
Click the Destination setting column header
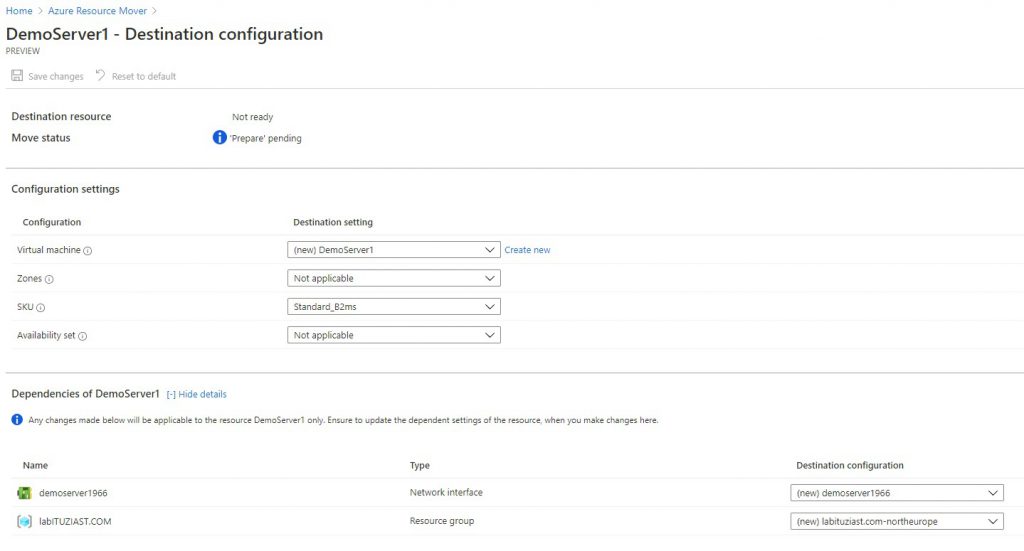(x=332, y=222)
